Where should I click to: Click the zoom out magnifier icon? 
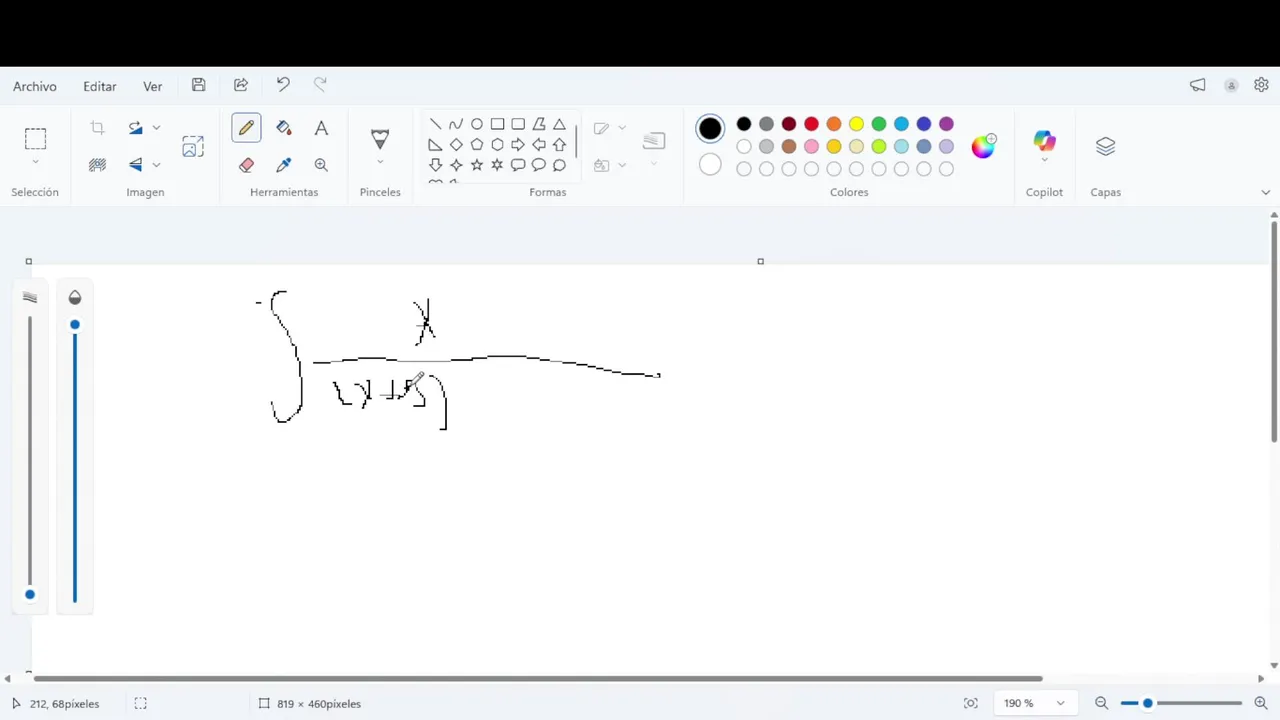pyautogui.click(x=1101, y=703)
